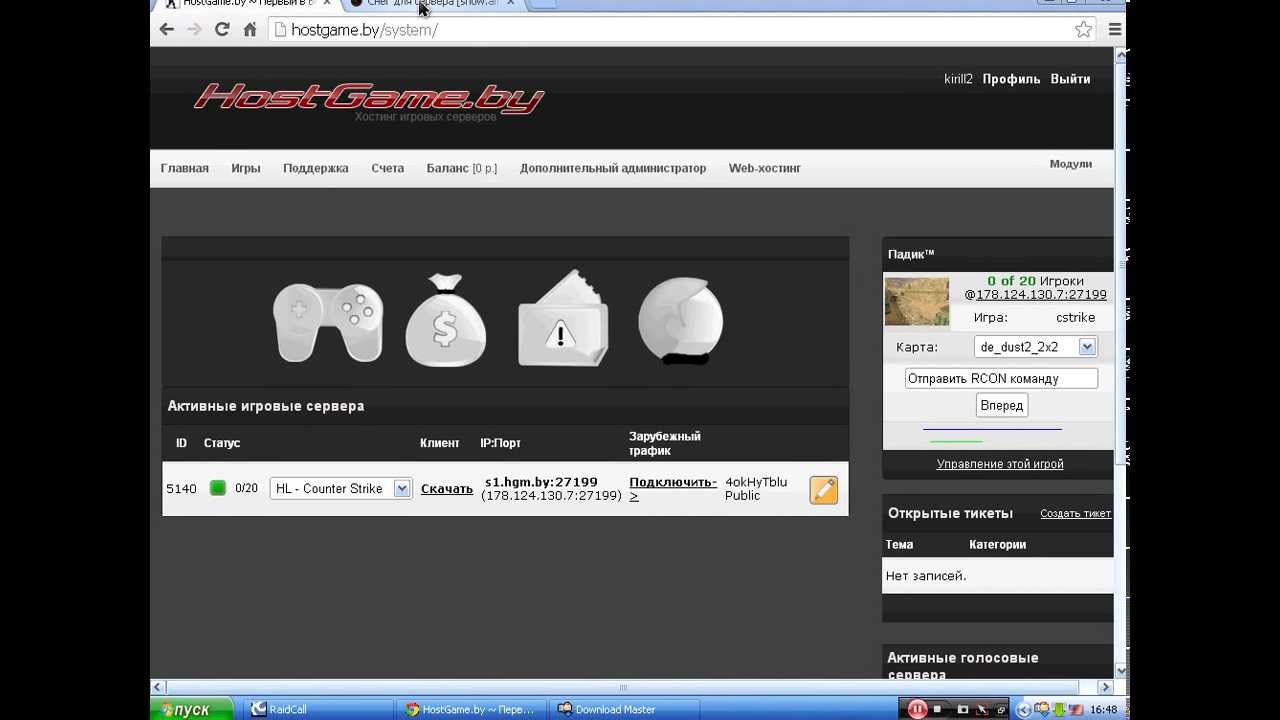Open the Start (пуск) menu
This screenshot has height=720, width=1280.
[x=192, y=709]
